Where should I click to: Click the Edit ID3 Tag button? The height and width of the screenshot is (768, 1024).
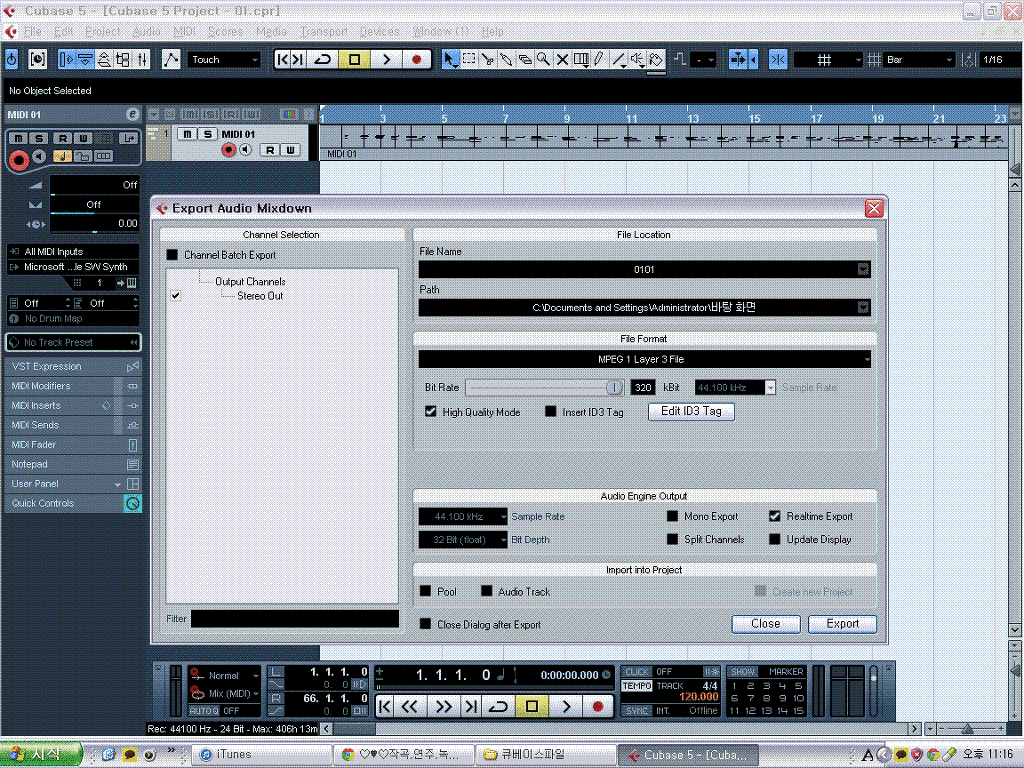point(691,411)
